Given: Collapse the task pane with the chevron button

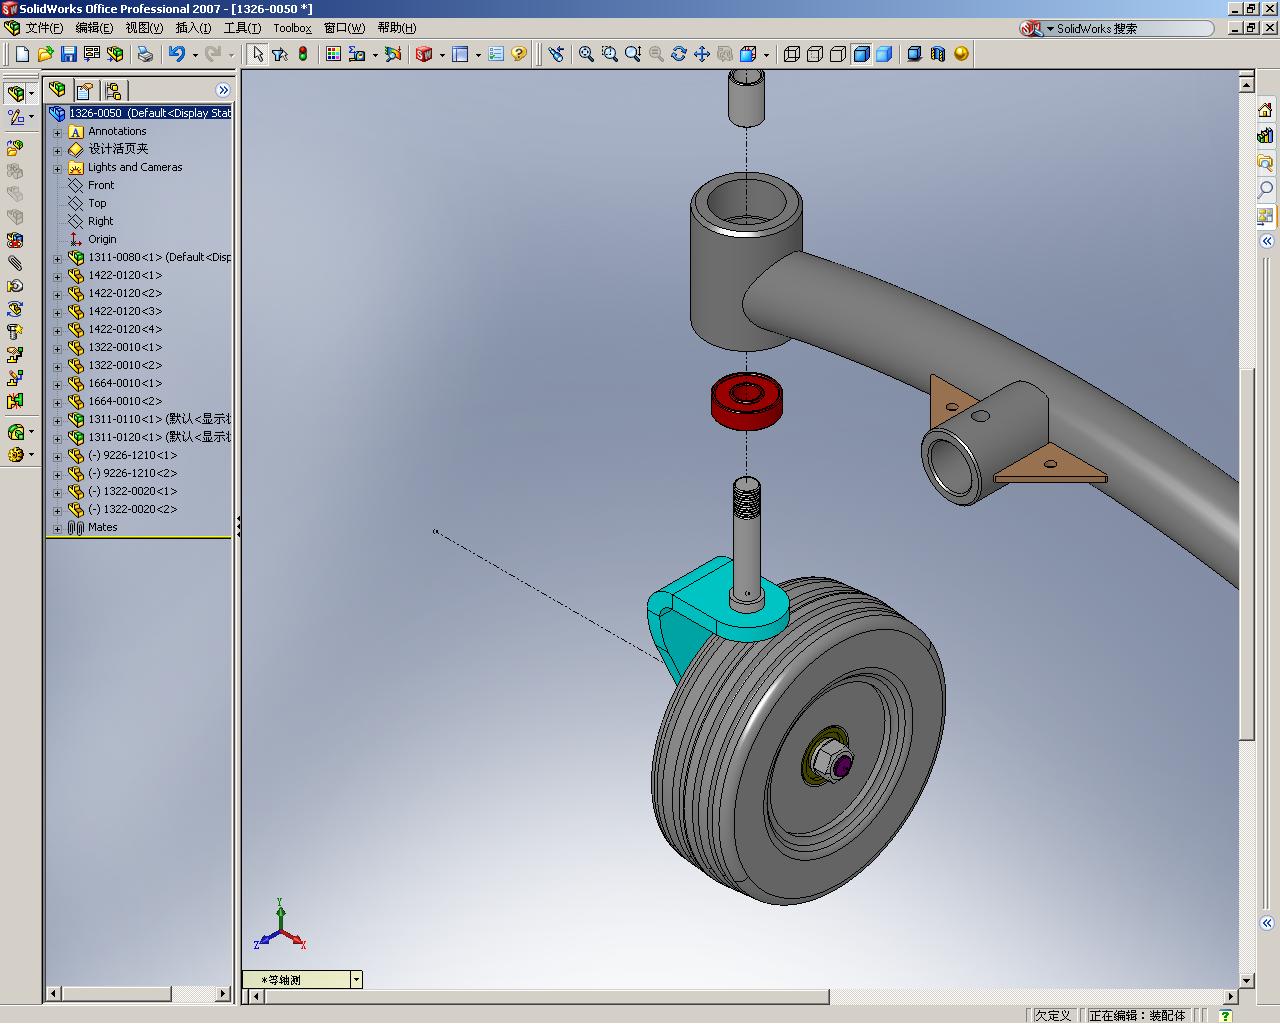Looking at the screenshot, I should (1266, 241).
